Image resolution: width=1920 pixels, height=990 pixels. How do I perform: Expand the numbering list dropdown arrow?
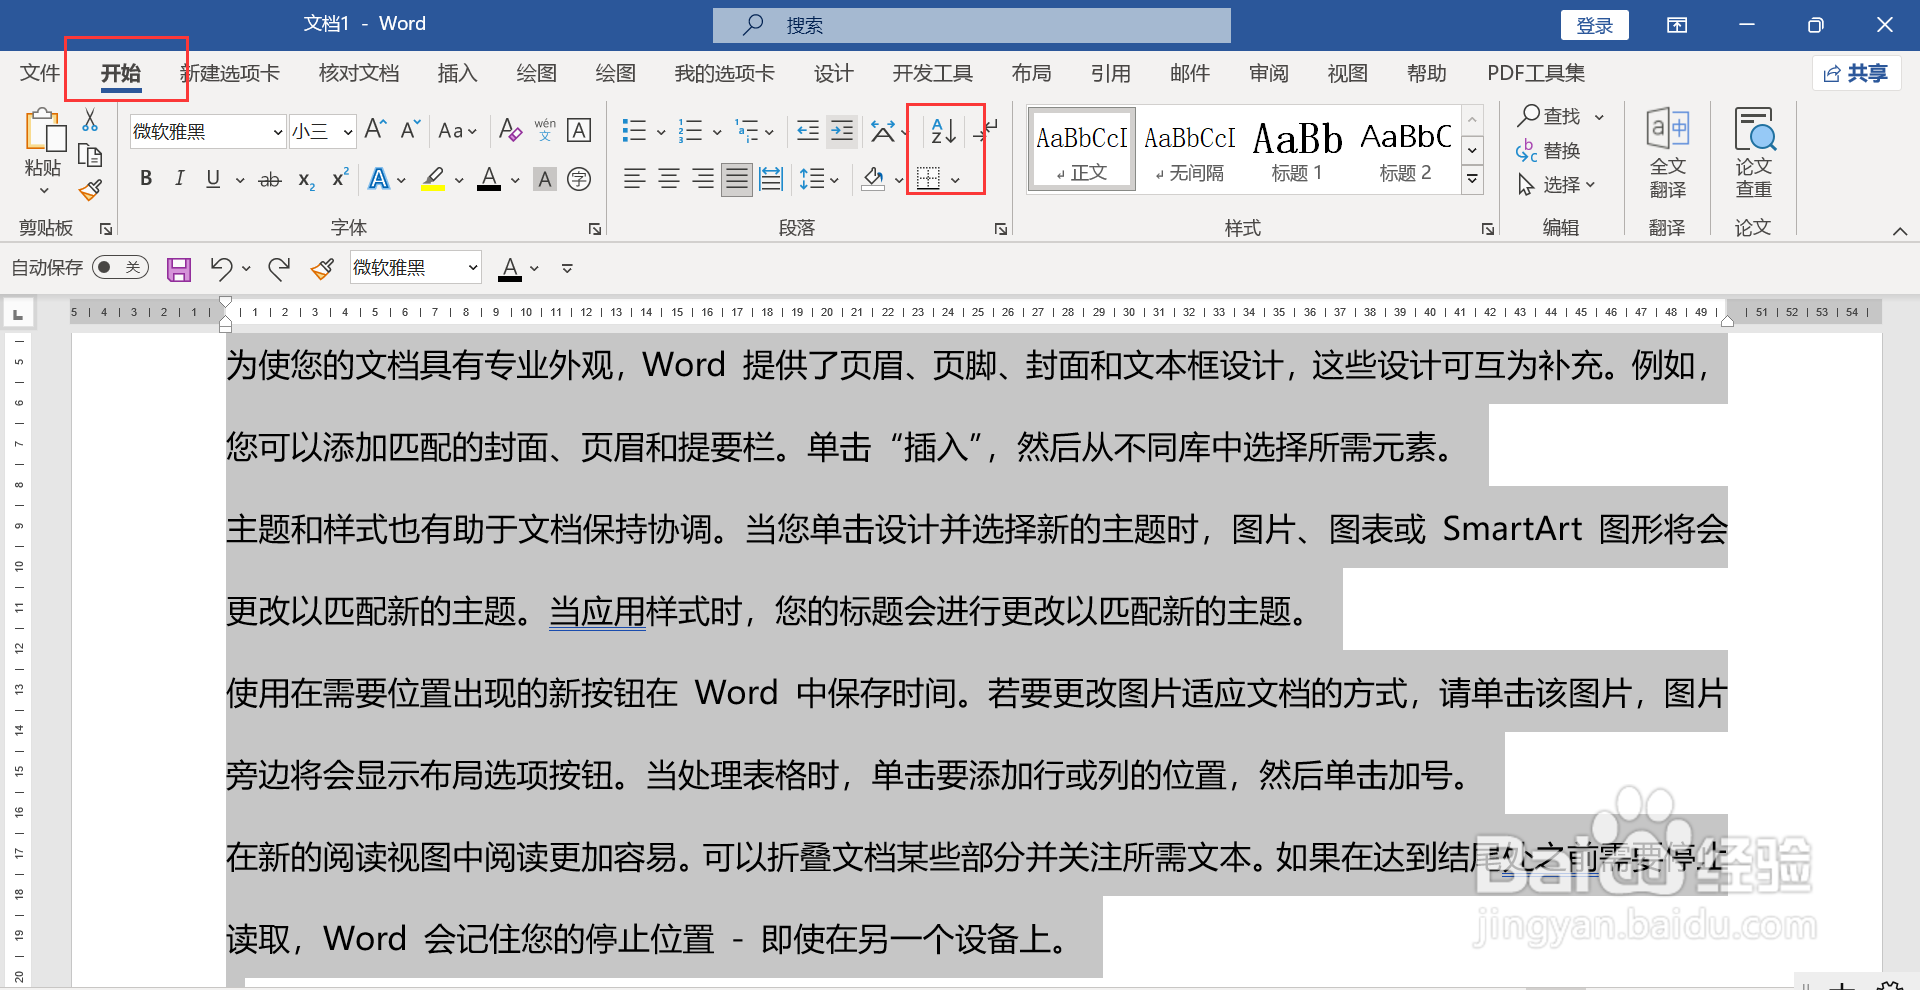pyautogui.click(x=717, y=132)
